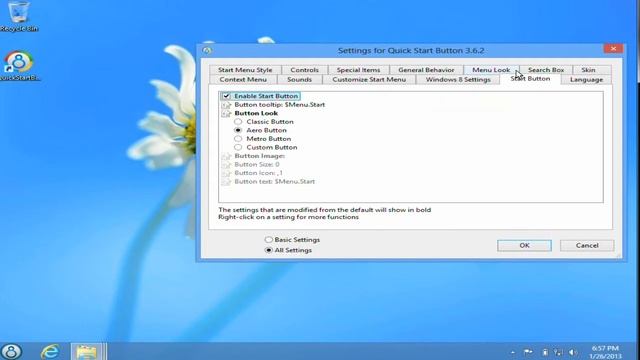Close the settings dialog window
The width and height of the screenshot is (640, 360).
(613, 49)
